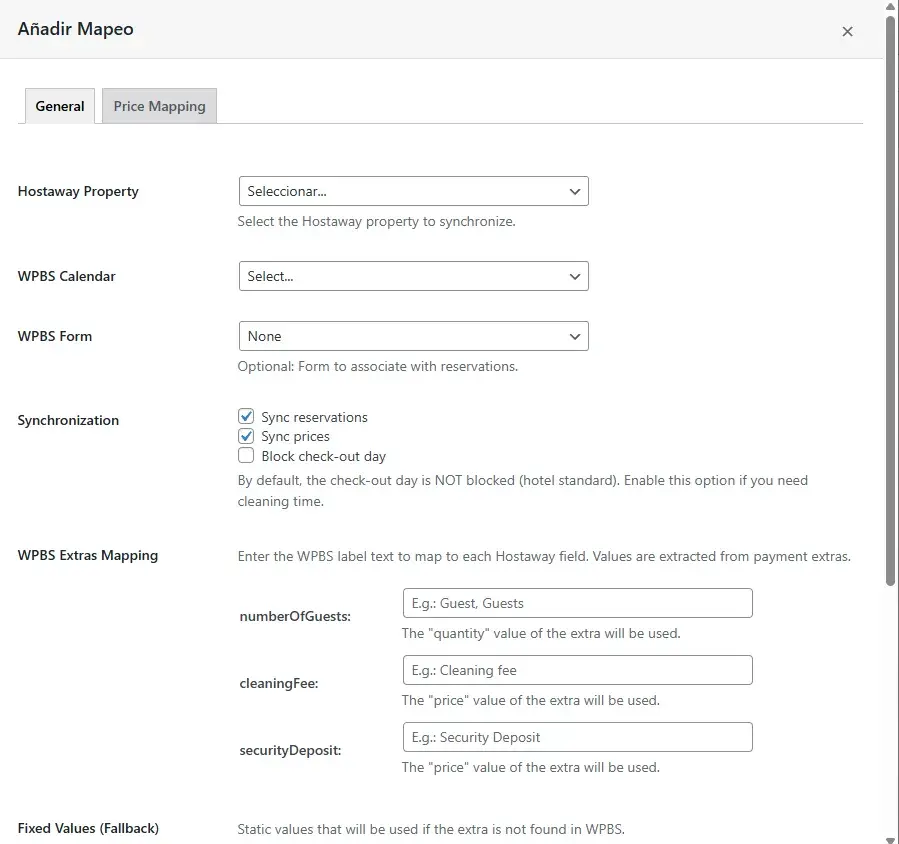The height and width of the screenshot is (844, 899).
Task: Click the numberOfGuests: label
Action: pos(295,616)
